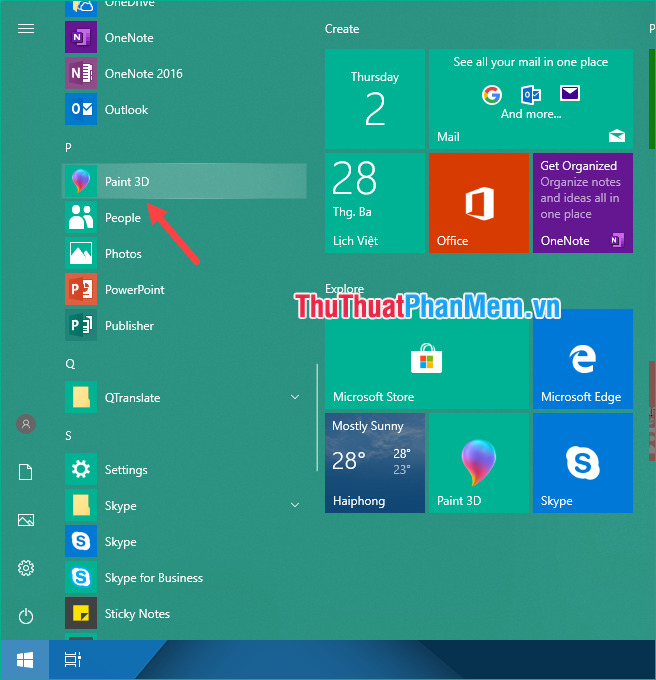The height and width of the screenshot is (680, 656).
Task: Launch Sticky Notes icon
Action: tap(81, 613)
